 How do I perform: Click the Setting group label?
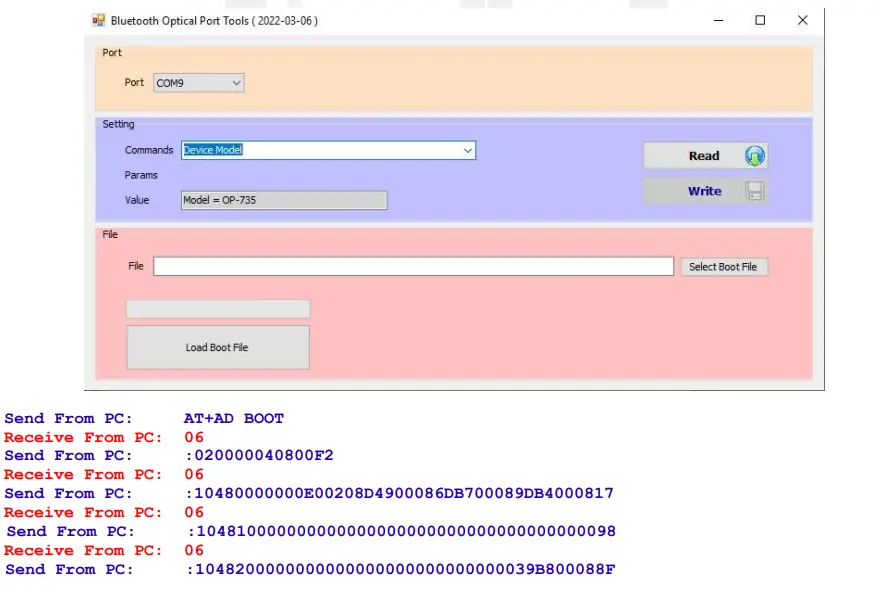coord(118,124)
